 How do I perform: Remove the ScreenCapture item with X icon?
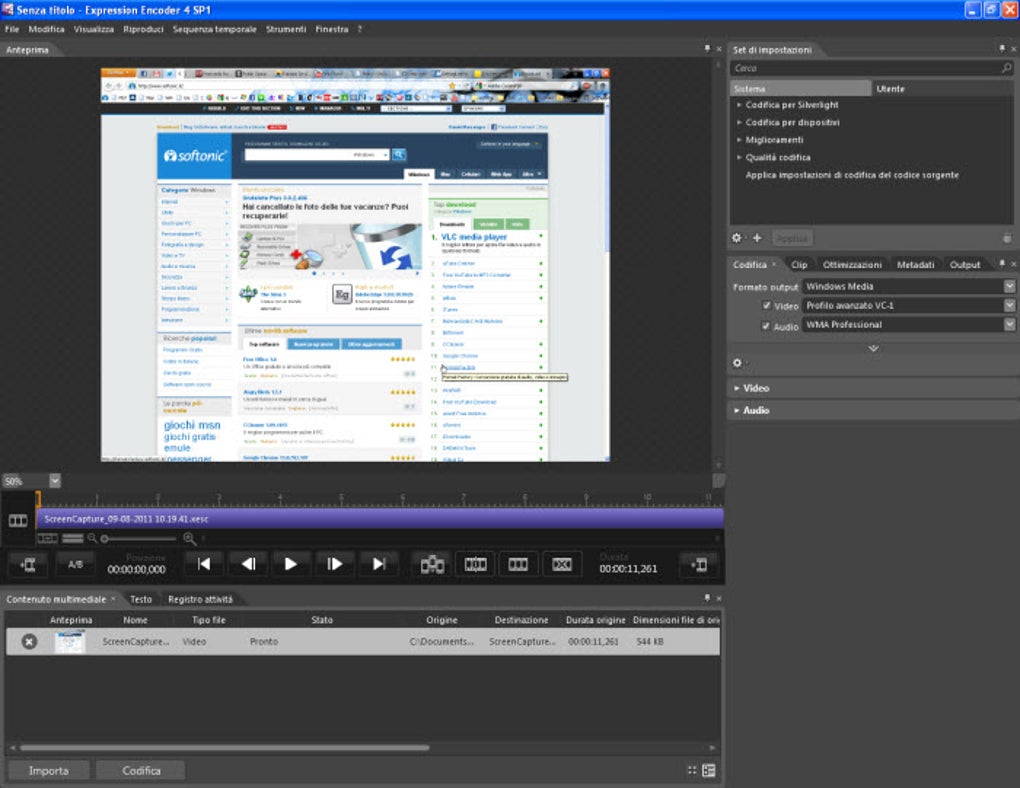pos(29,642)
